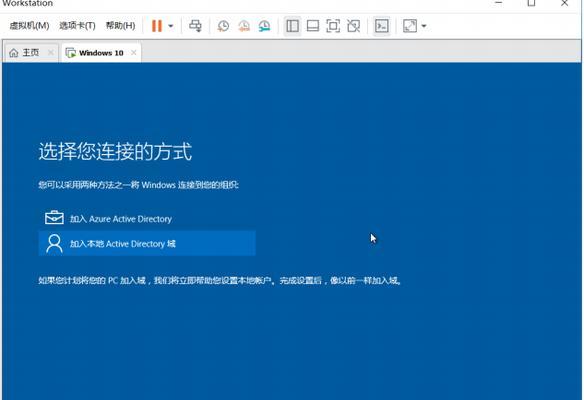
Task: Expand the stretch display dropdown arrow
Action: click(x=424, y=26)
